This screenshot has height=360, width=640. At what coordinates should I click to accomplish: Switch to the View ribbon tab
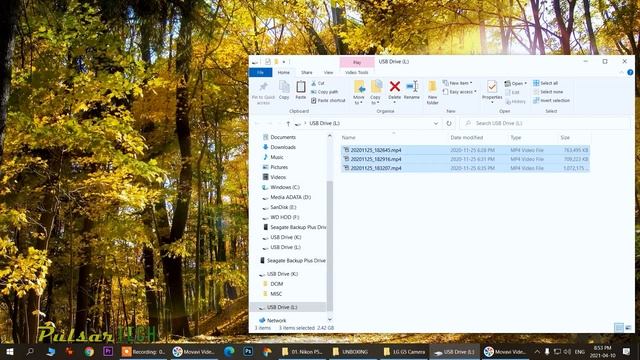329,73
